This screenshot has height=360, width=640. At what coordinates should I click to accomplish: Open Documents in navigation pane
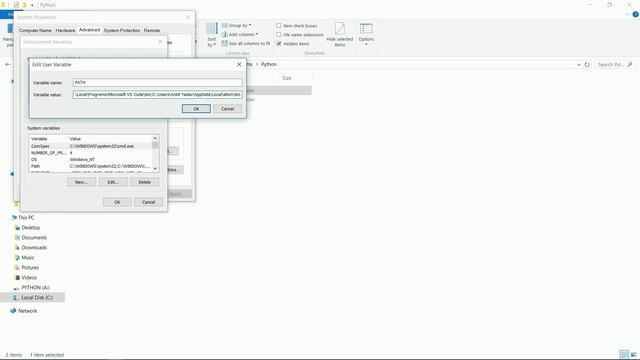point(34,238)
